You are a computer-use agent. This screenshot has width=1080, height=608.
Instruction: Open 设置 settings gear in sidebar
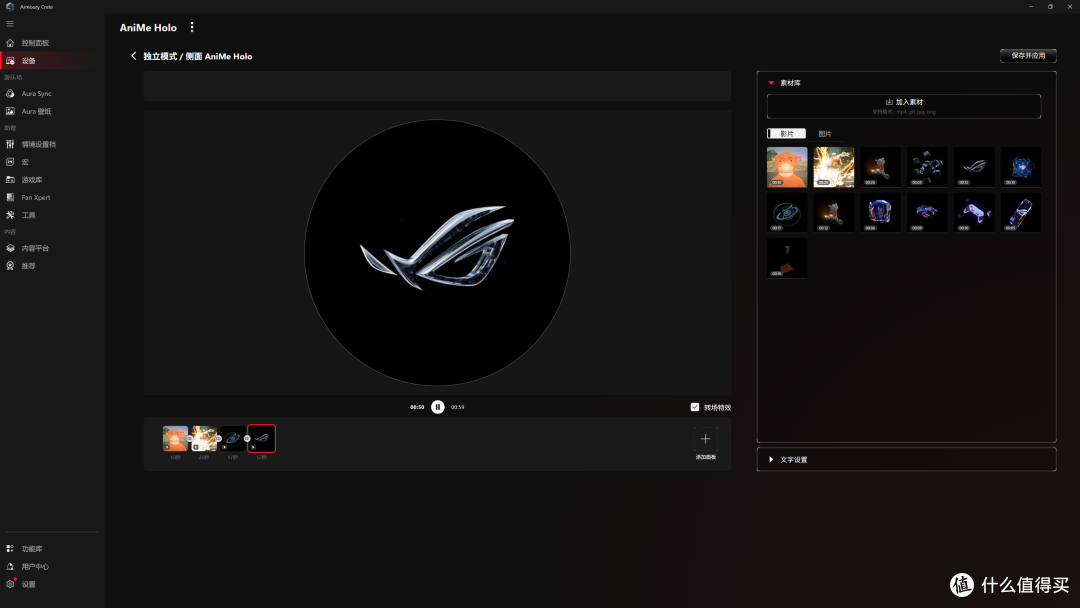pyautogui.click(x=10, y=584)
